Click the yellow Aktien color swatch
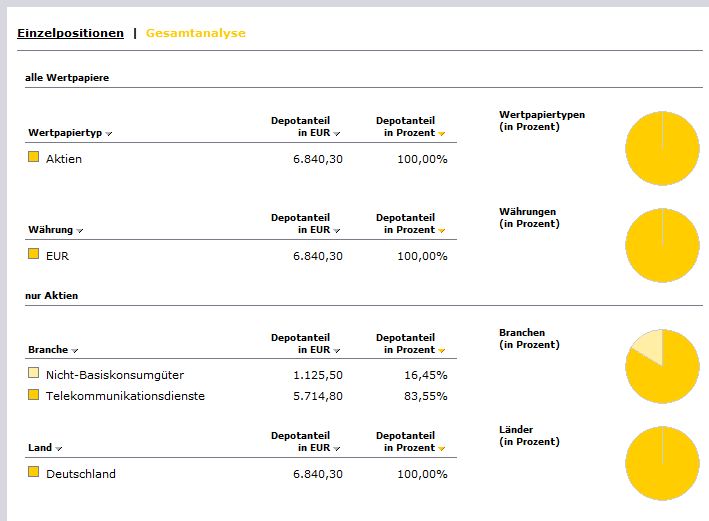 point(33,157)
